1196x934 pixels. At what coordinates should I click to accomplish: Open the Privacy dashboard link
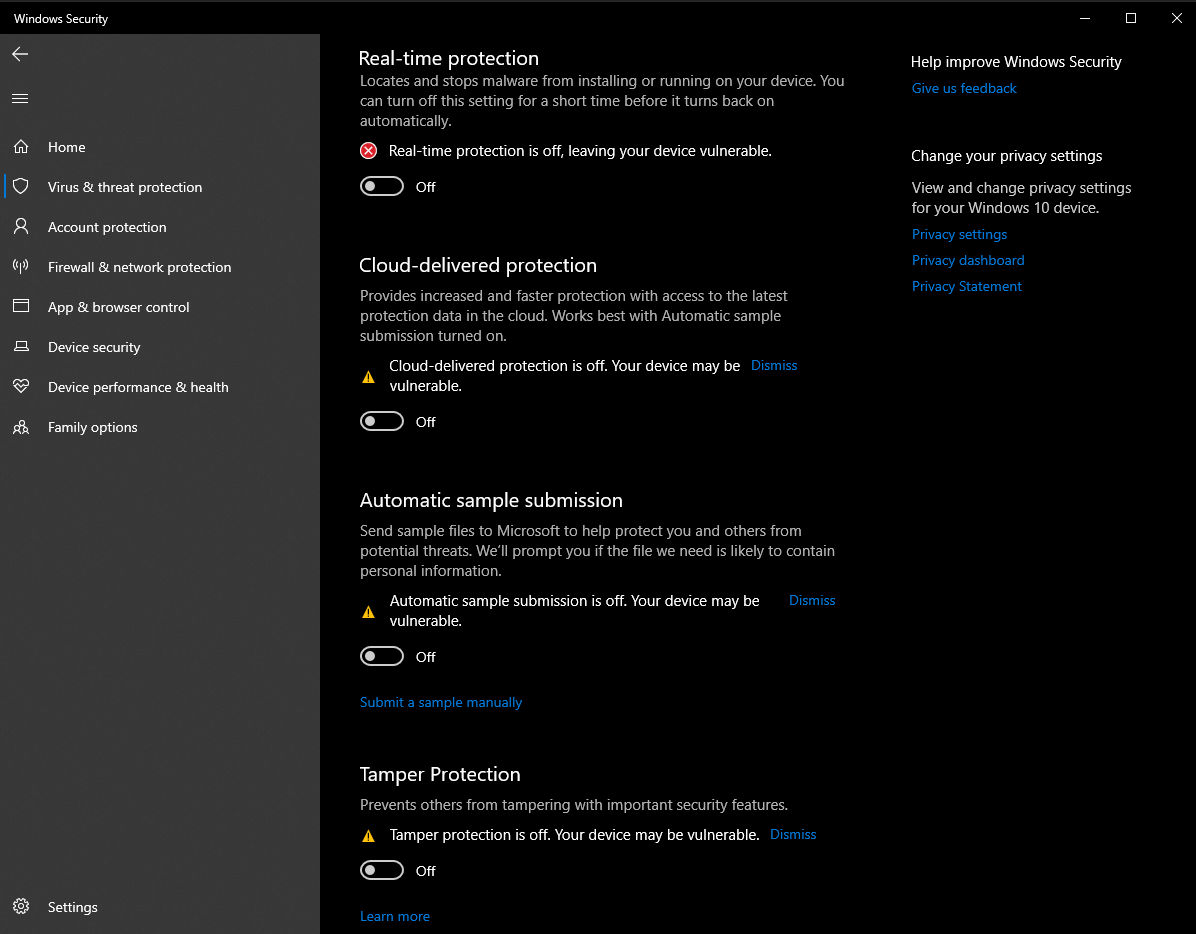[968, 260]
